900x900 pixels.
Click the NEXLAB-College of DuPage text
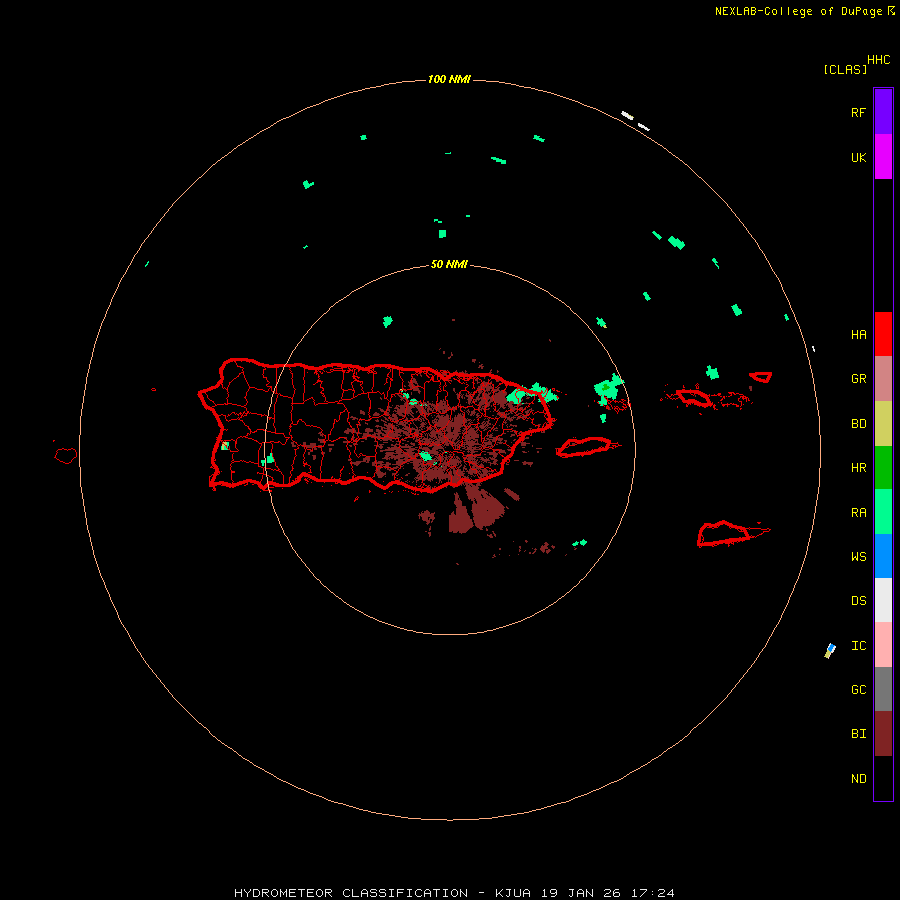799,11
